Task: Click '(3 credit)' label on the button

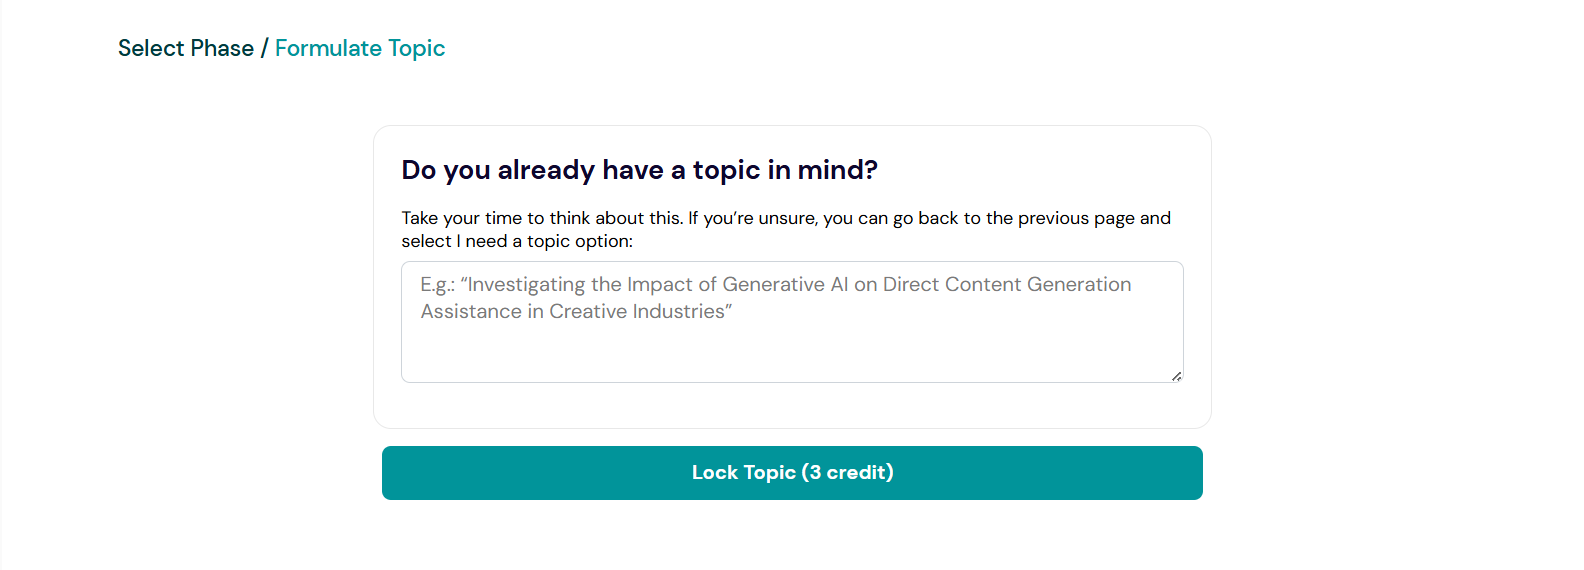Action: point(847,473)
